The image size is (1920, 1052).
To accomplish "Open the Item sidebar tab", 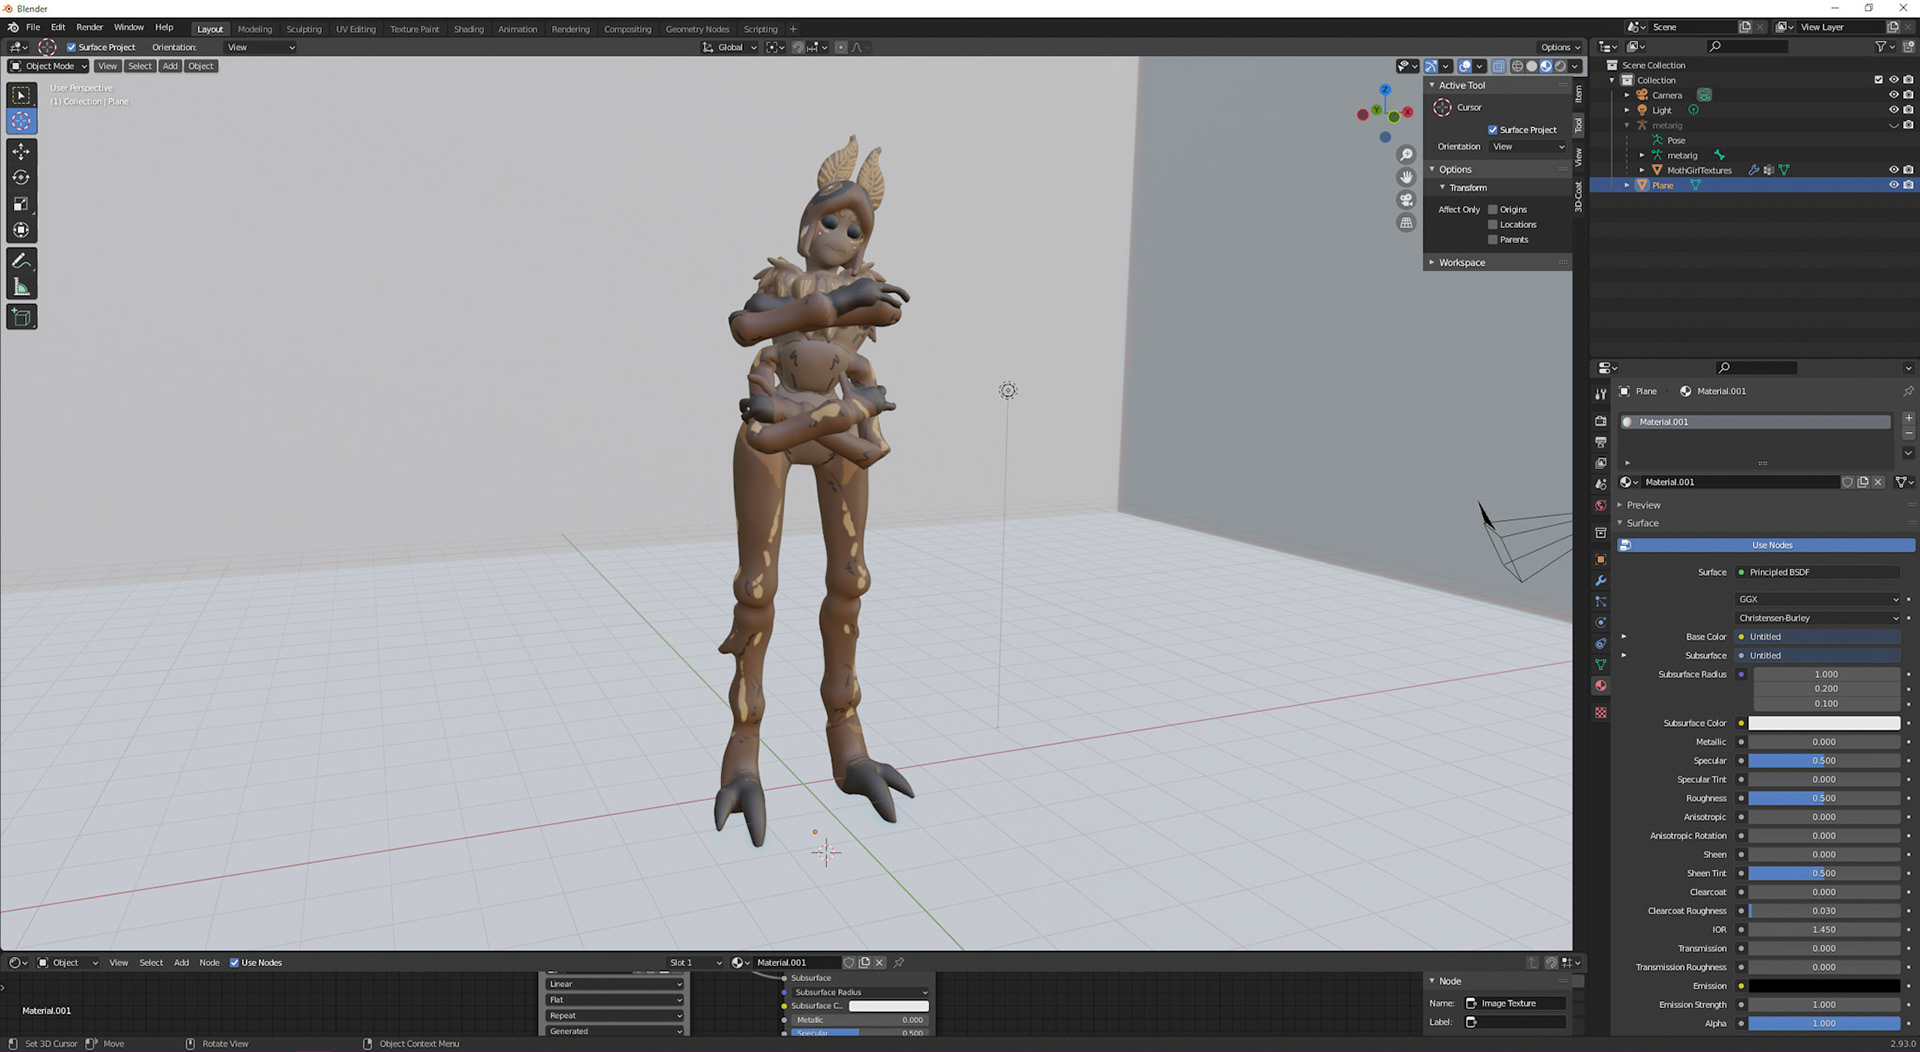I will tap(1579, 94).
